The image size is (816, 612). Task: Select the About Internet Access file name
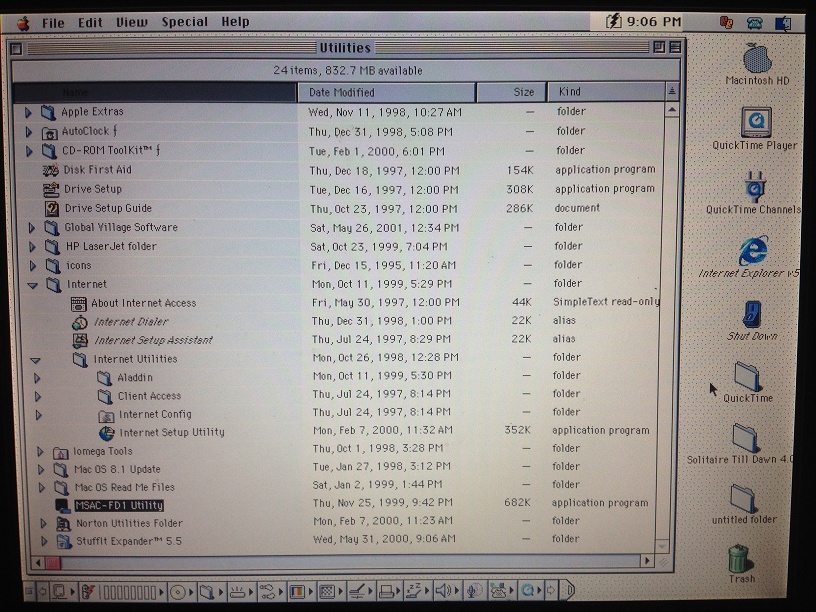[144, 303]
